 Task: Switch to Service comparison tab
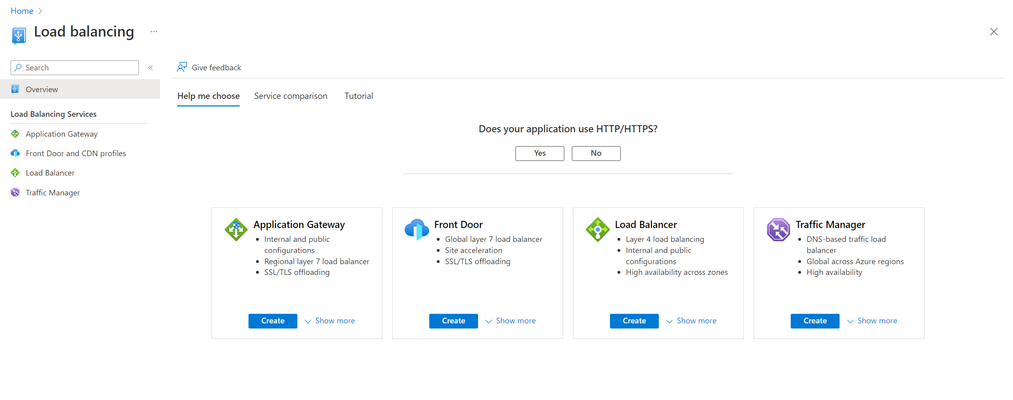tap(291, 96)
